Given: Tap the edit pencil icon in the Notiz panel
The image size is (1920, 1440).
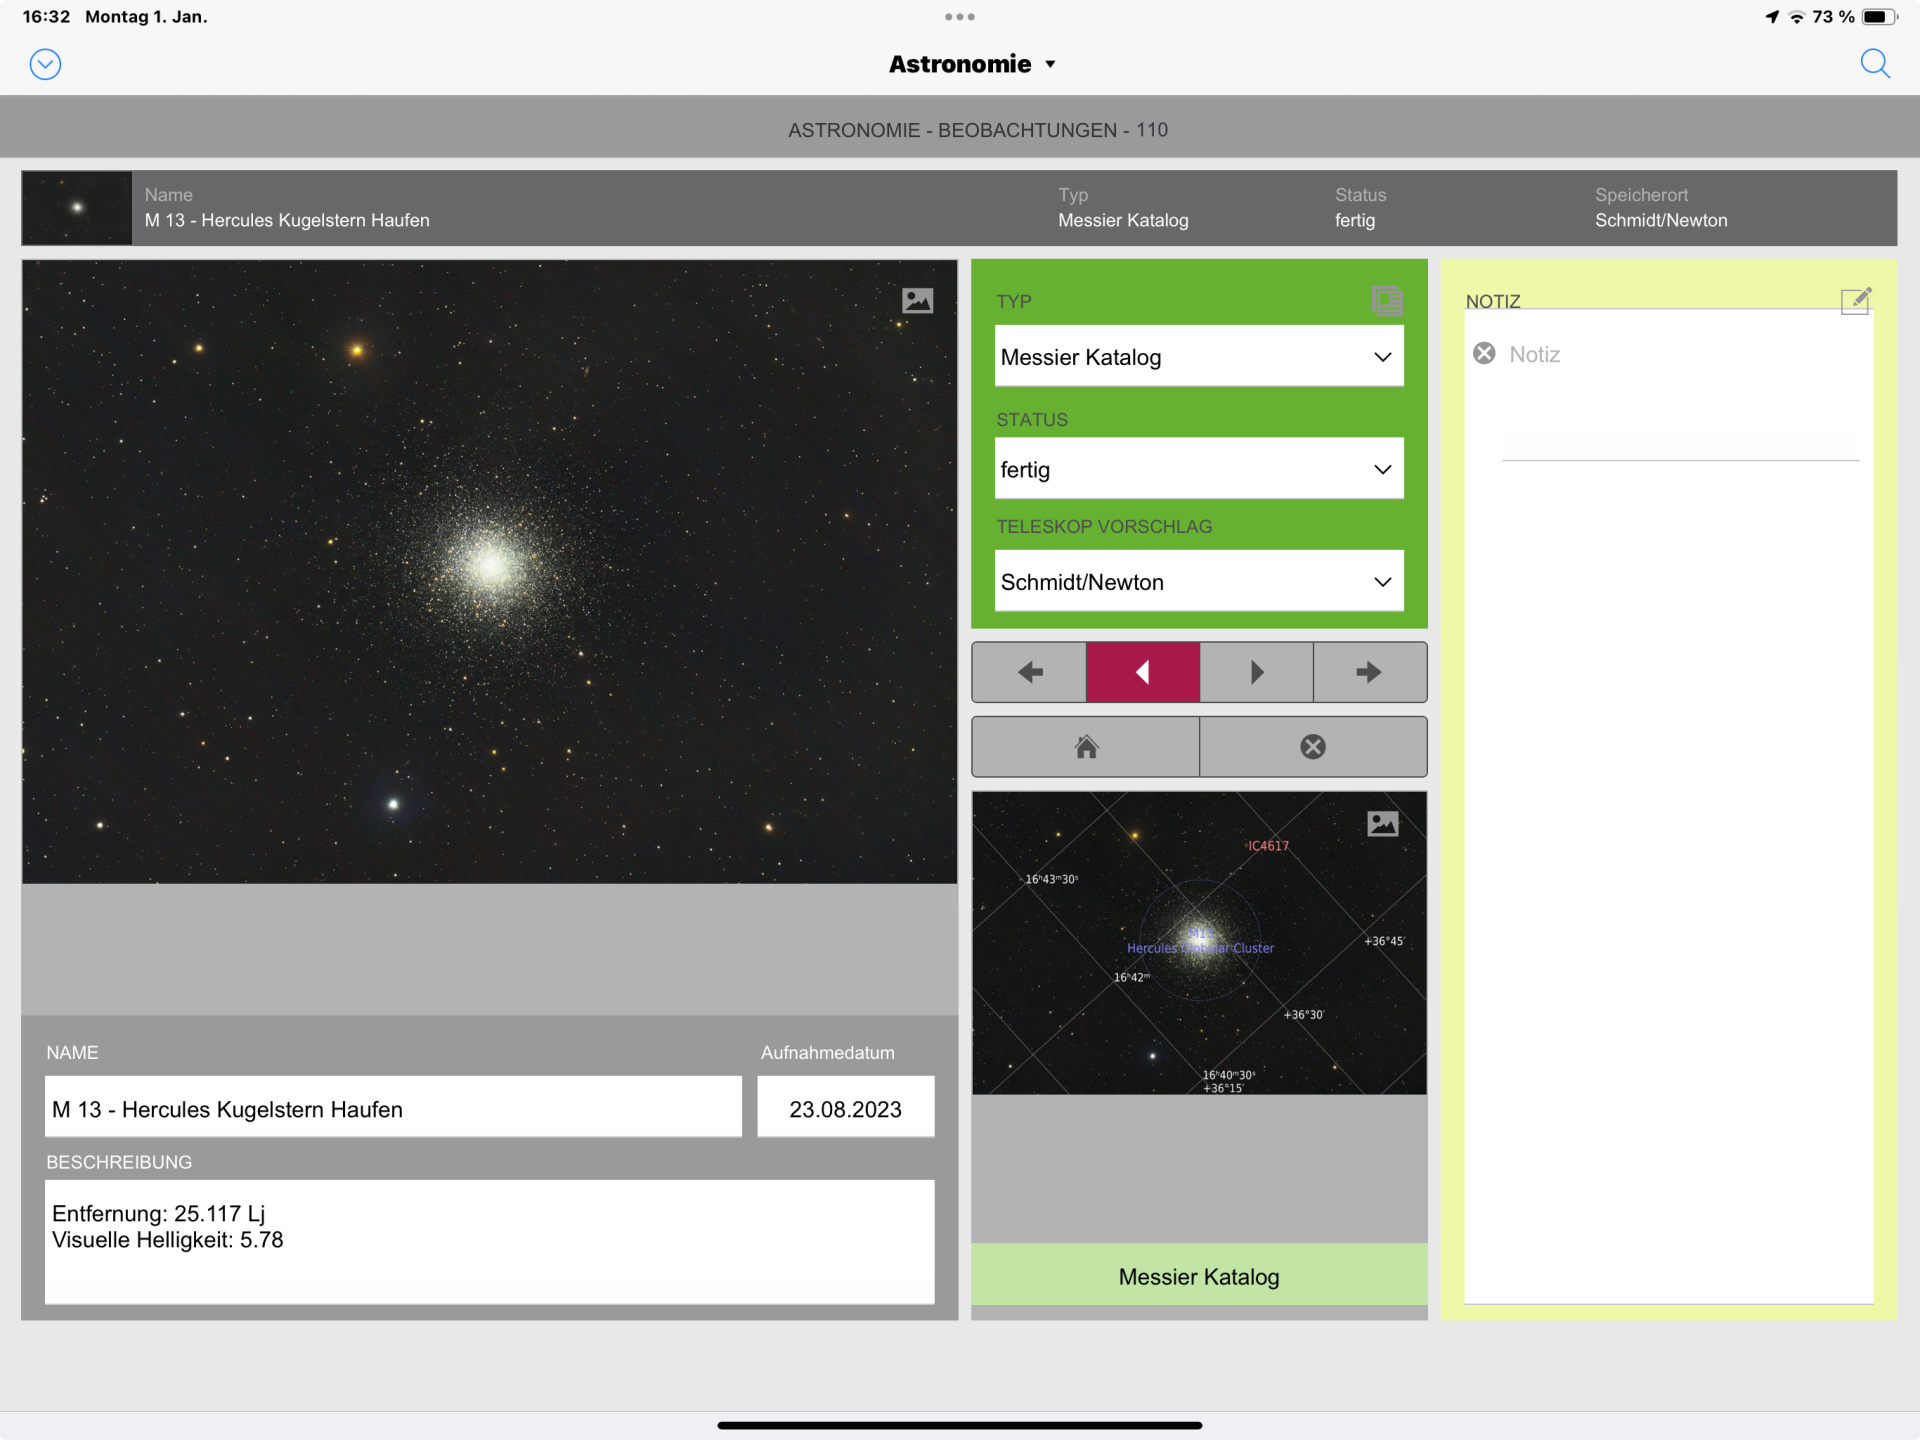Looking at the screenshot, I should (1855, 300).
